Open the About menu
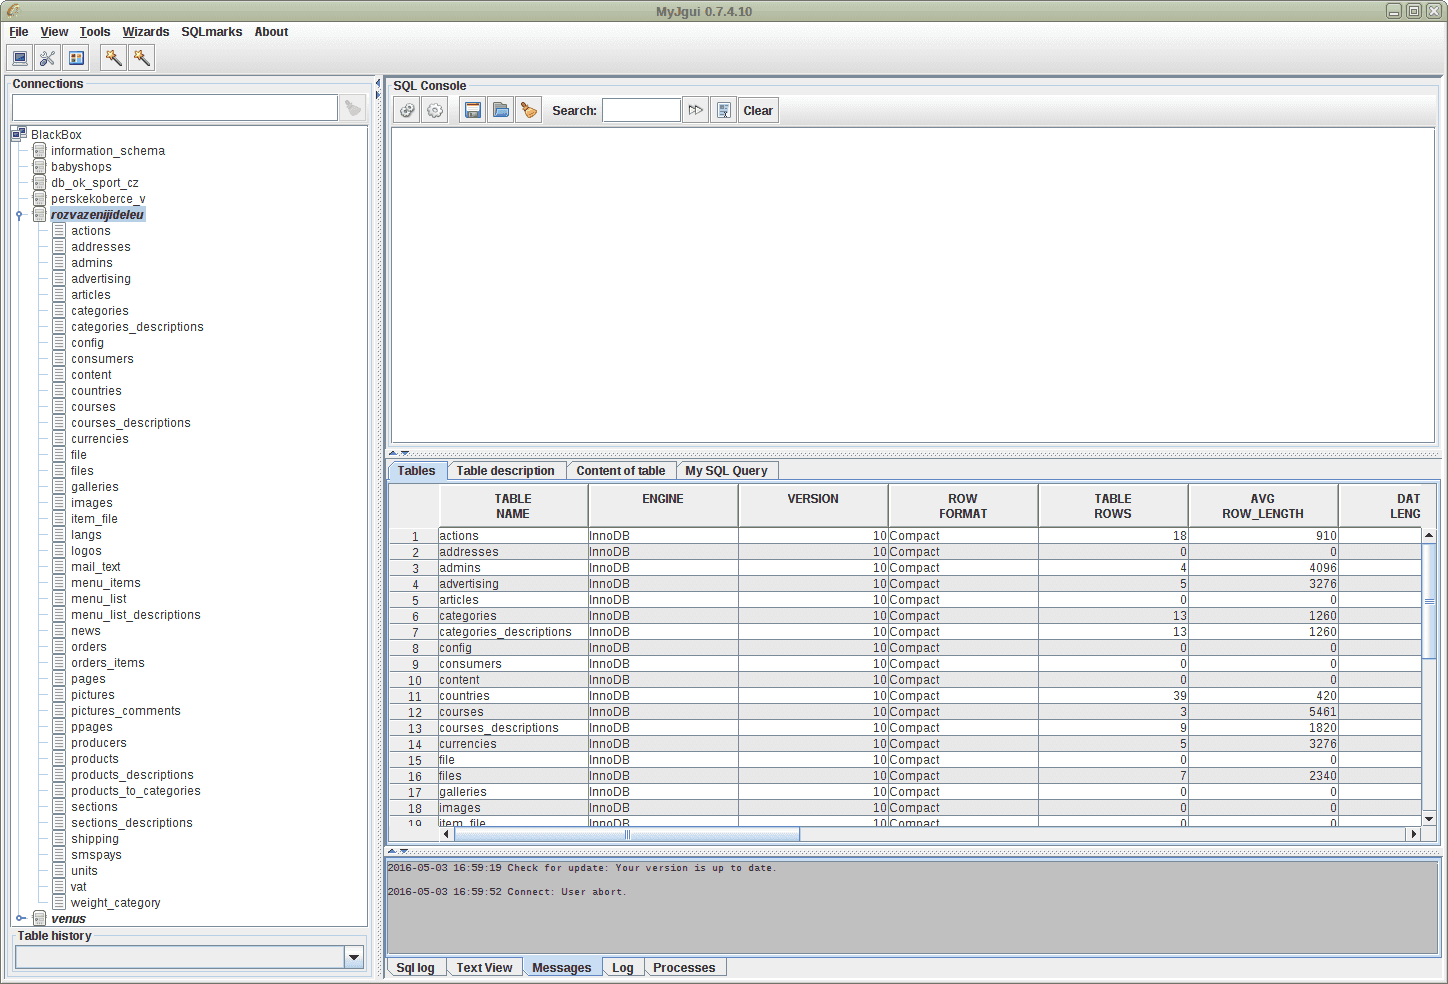The image size is (1448, 984). 271,32
